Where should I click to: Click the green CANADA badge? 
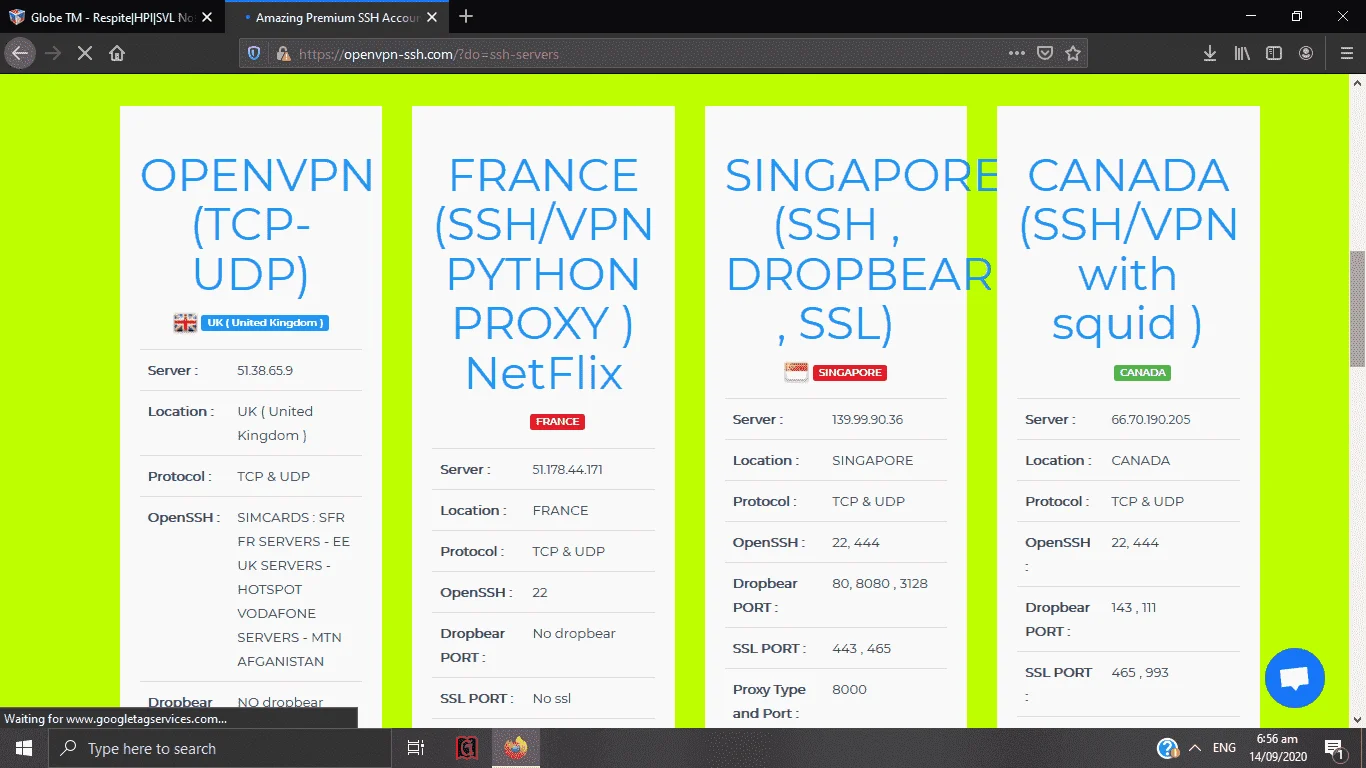[1142, 372]
